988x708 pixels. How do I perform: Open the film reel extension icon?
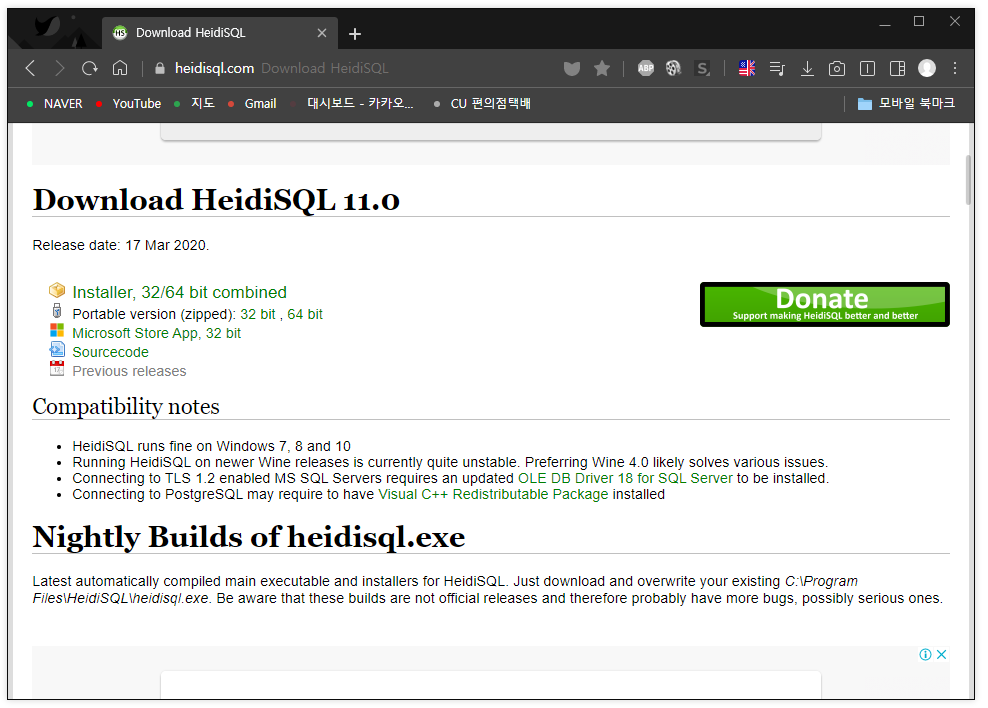pyautogui.click(x=674, y=68)
